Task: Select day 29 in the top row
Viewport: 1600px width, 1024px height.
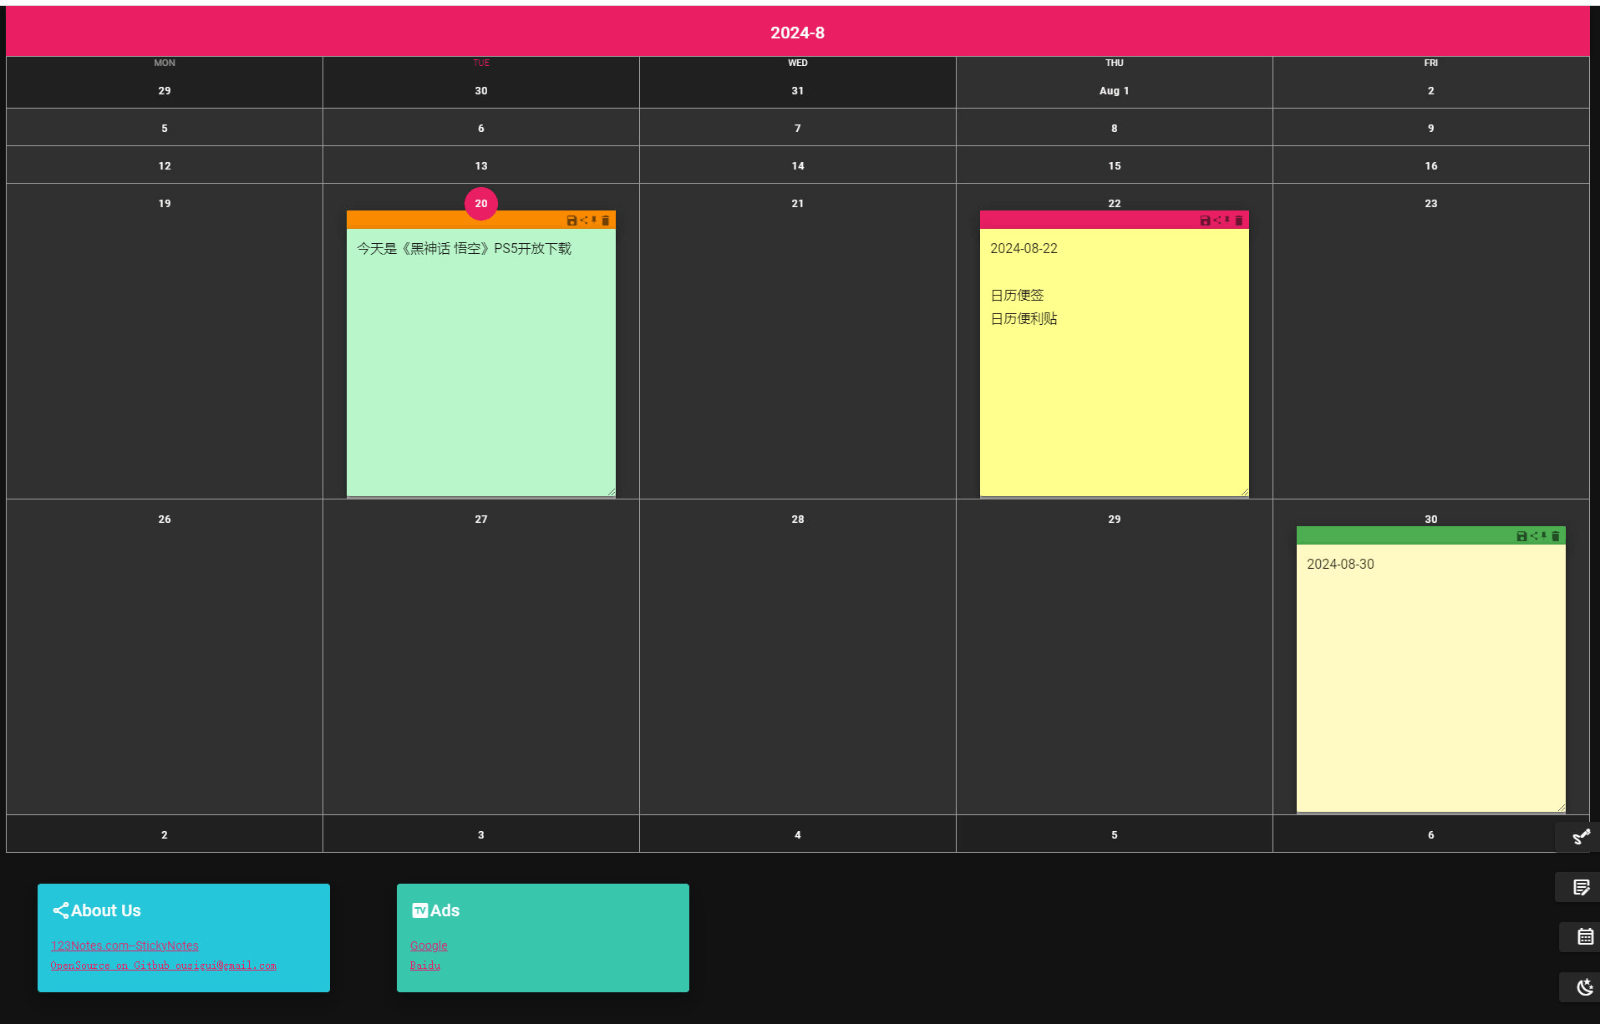Action: (164, 91)
